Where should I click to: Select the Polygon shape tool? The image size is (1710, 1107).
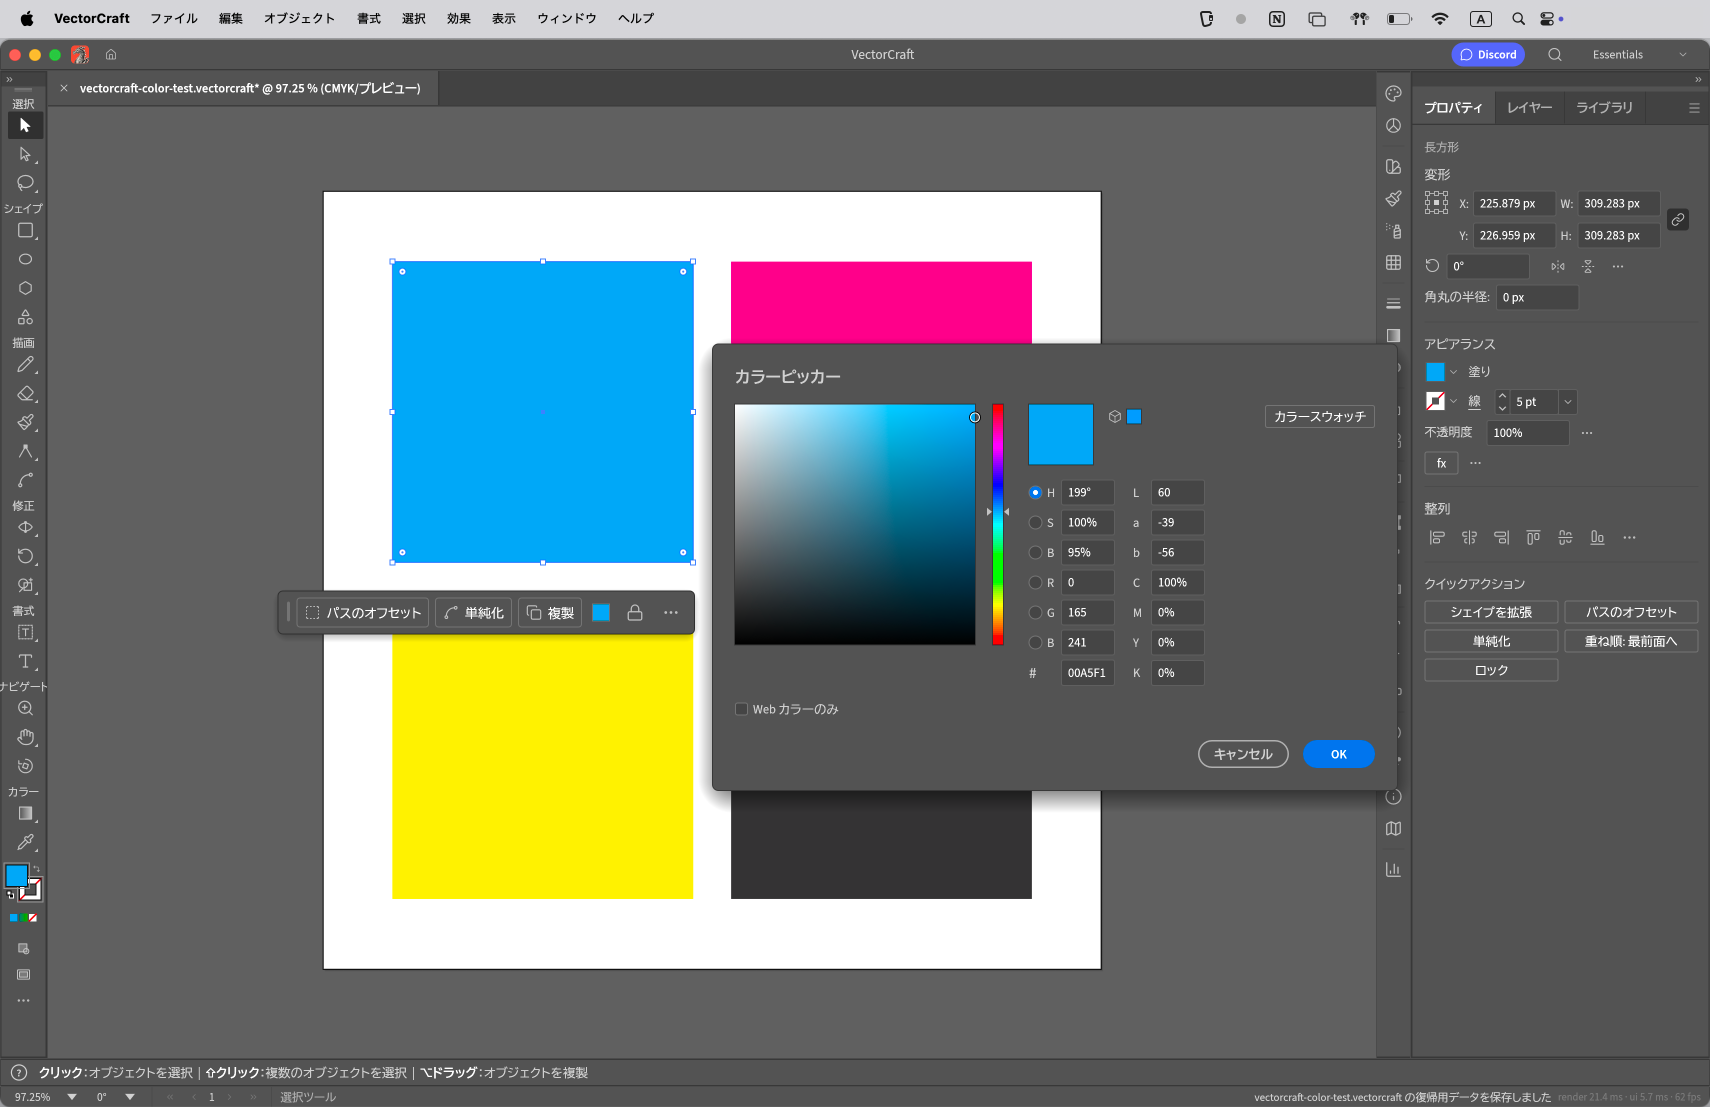25,288
